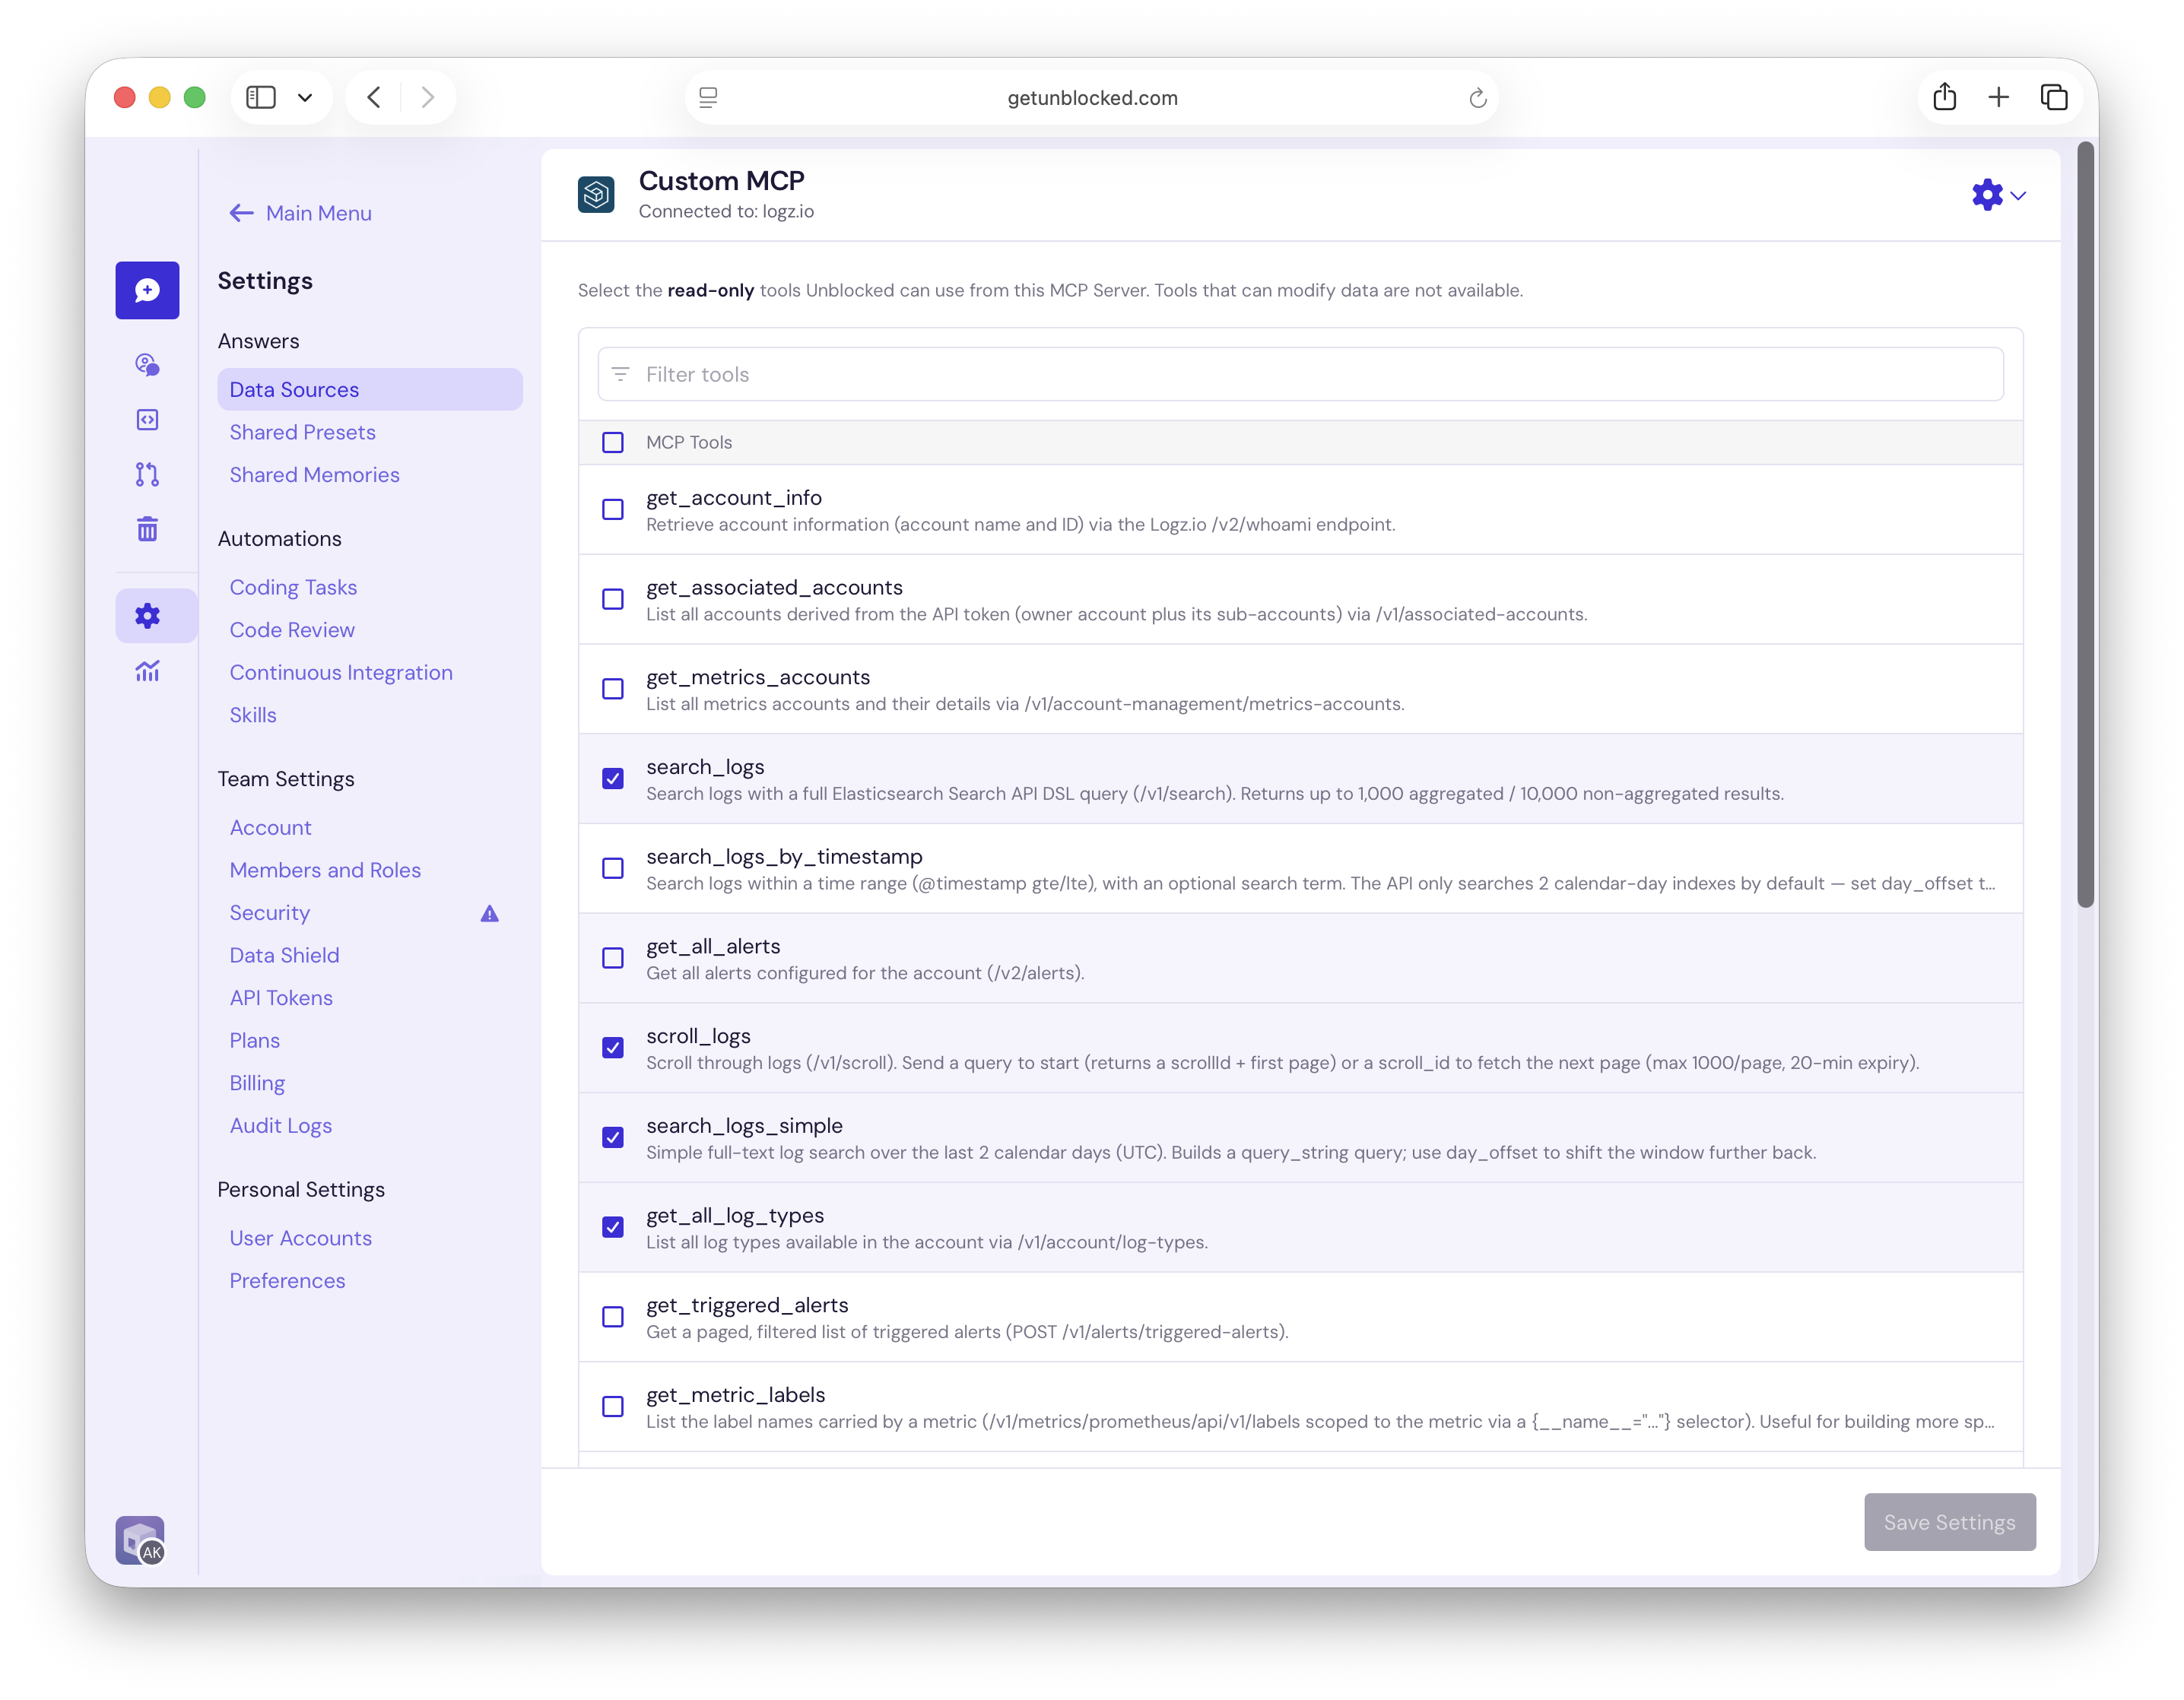Click the conversations history sidebar icon
The width and height of the screenshot is (2184, 1700).
click(x=147, y=365)
